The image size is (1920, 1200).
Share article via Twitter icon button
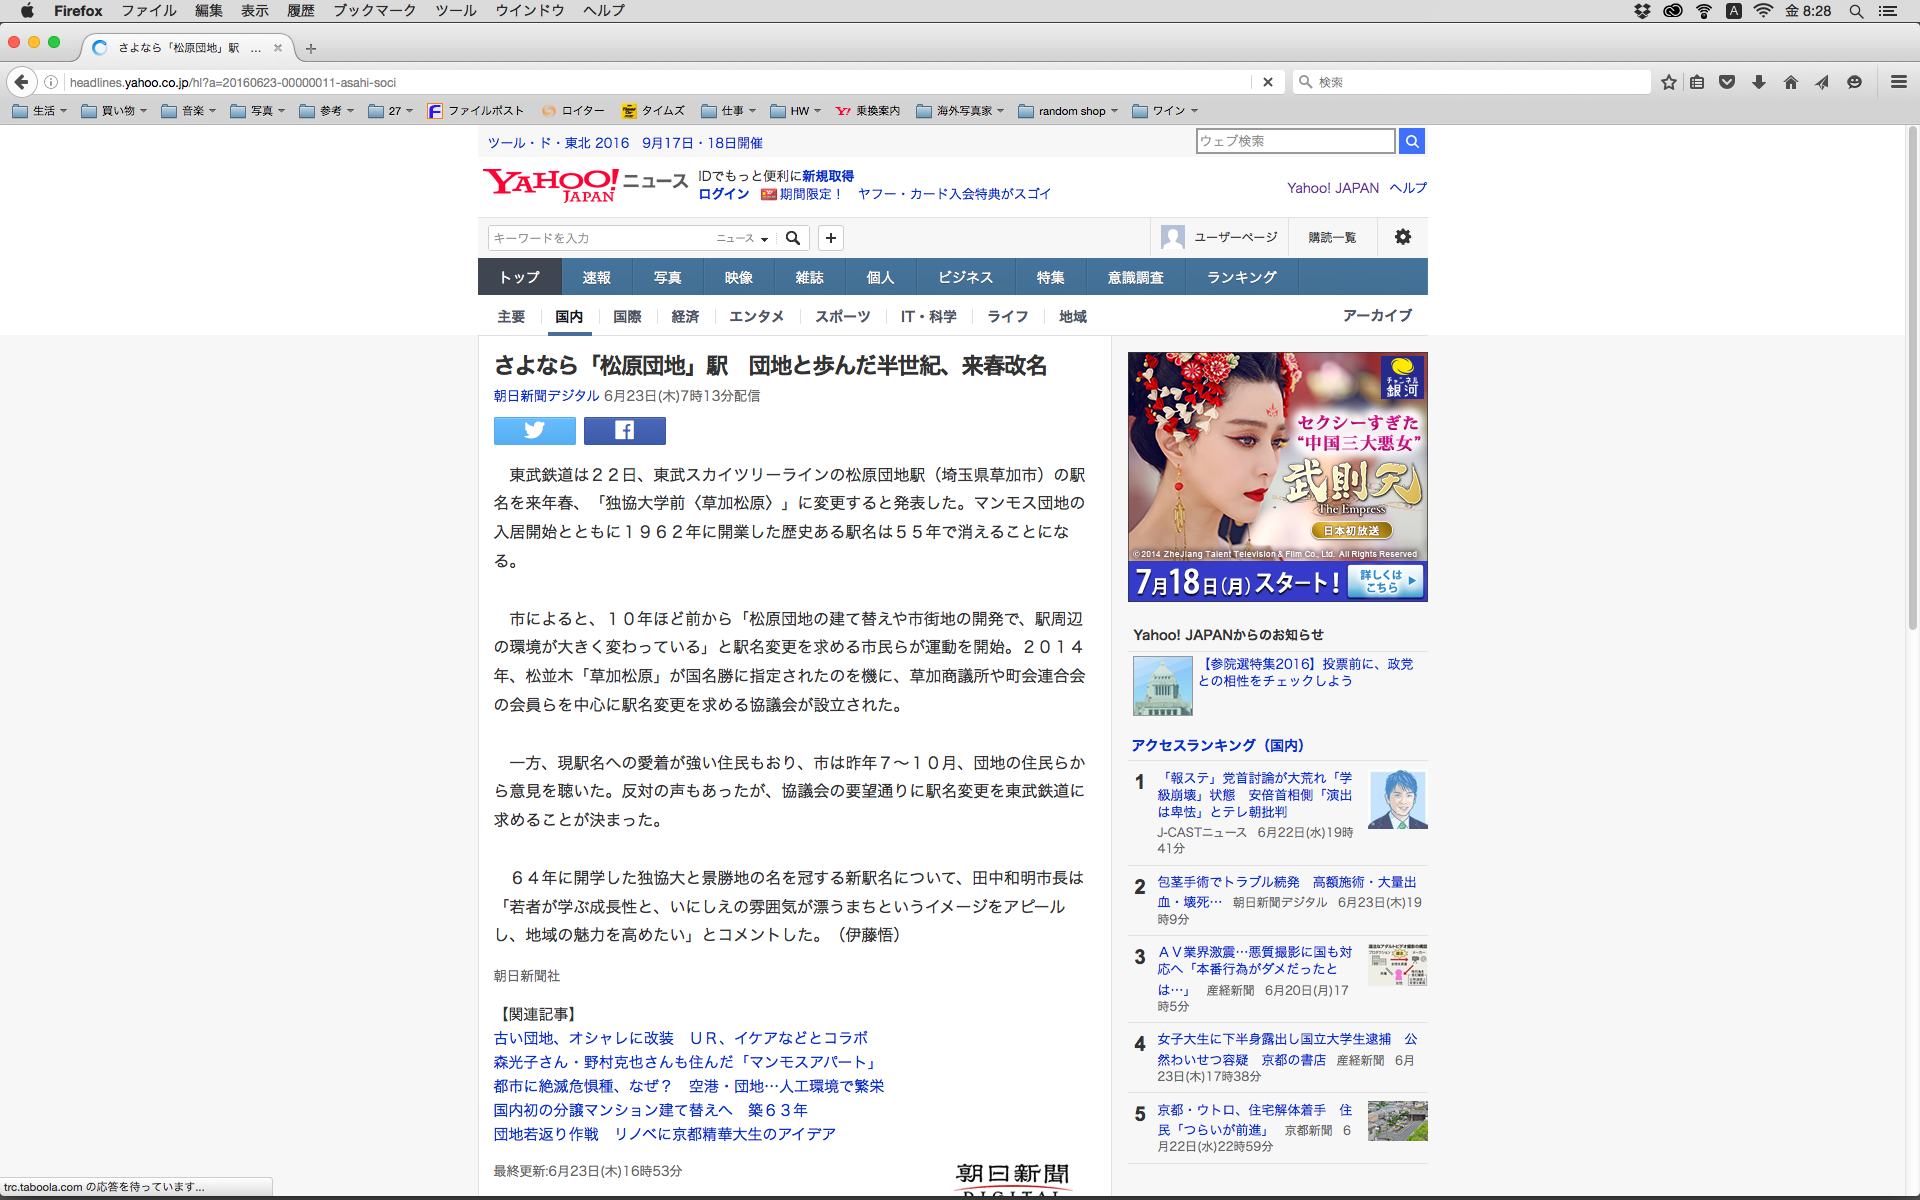click(534, 431)
